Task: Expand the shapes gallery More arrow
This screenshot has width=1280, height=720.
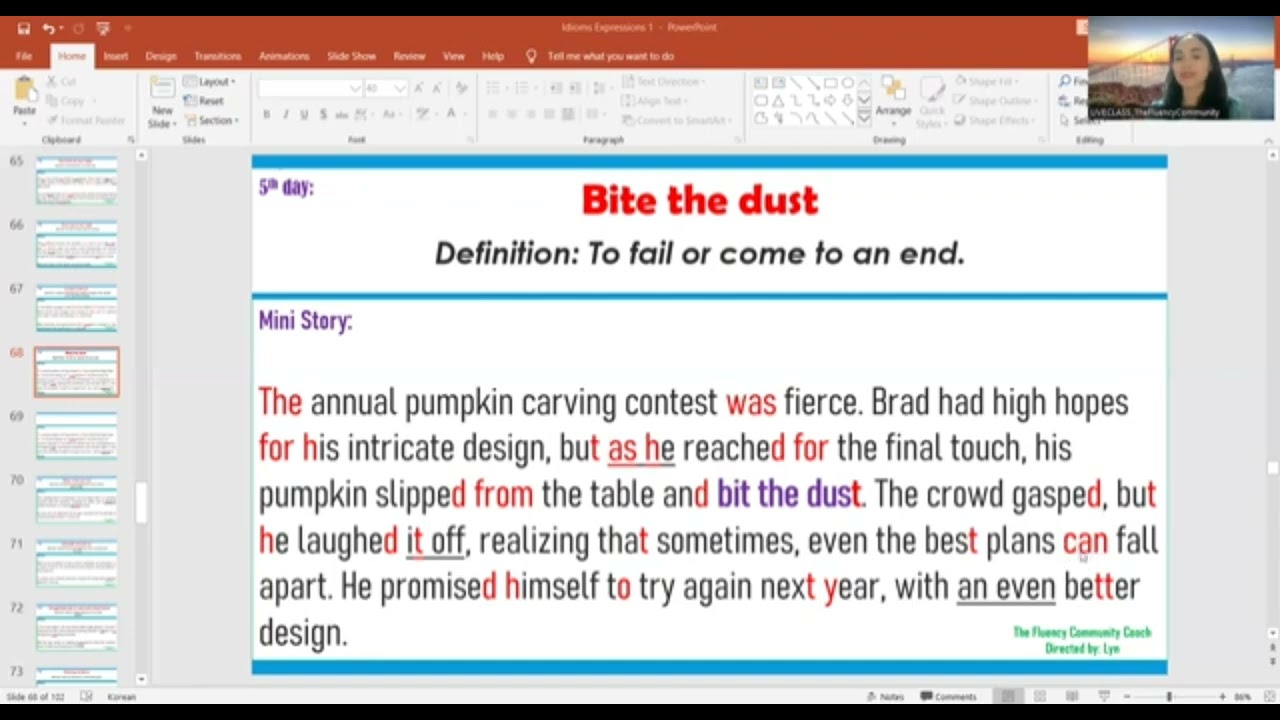Action: tap(865, 119)
